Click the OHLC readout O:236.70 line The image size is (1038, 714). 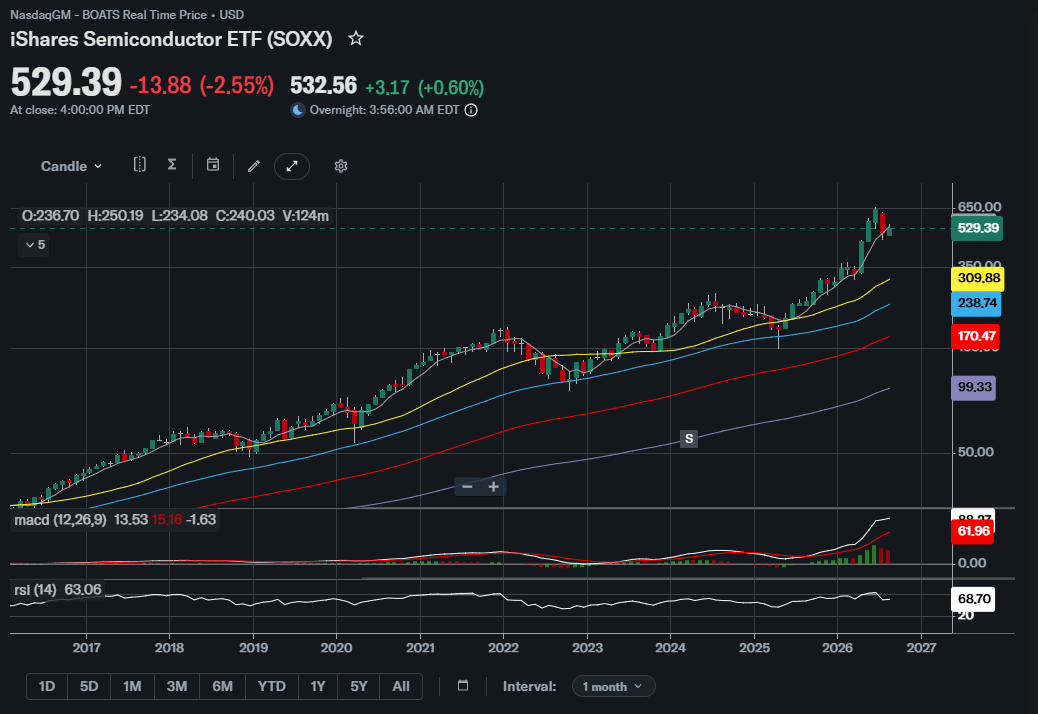(x=175, y=216)
